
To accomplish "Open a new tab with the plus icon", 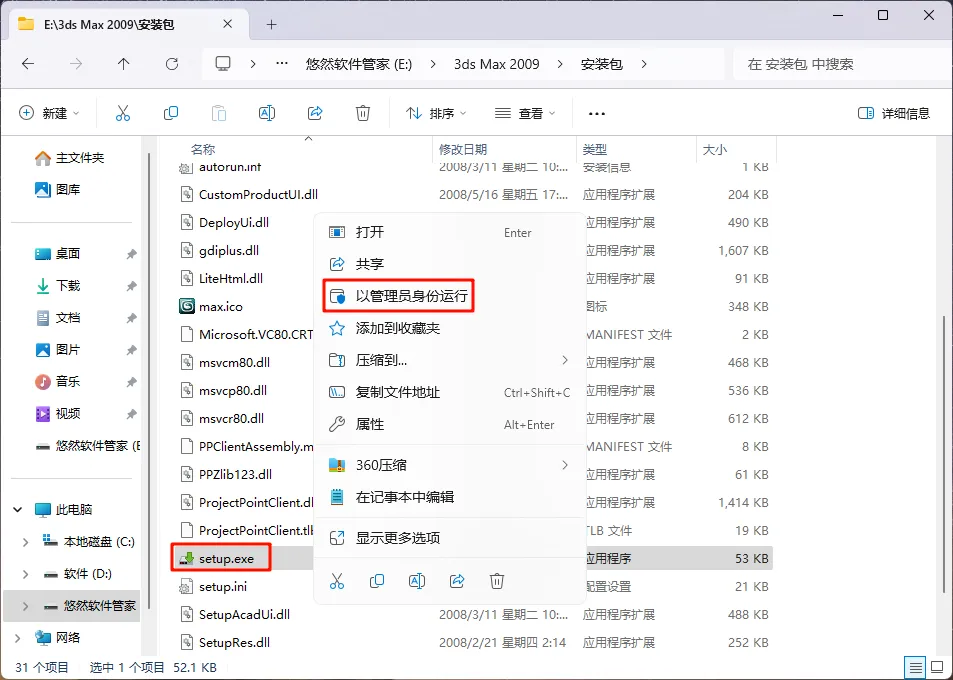I will tap(272, 24).
